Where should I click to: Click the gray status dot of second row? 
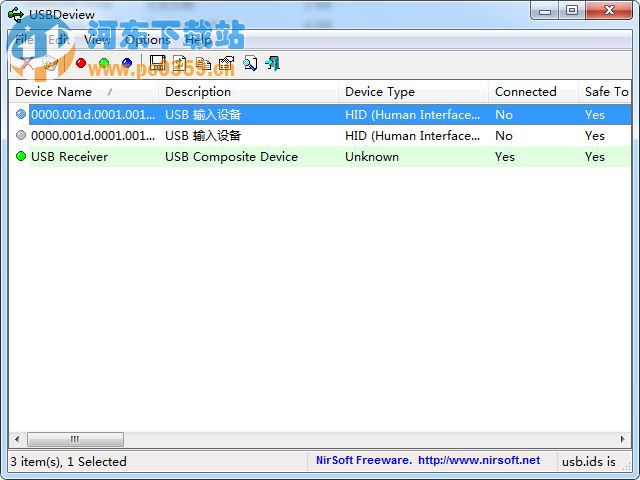pyautogui.click(x=21, y=135)
